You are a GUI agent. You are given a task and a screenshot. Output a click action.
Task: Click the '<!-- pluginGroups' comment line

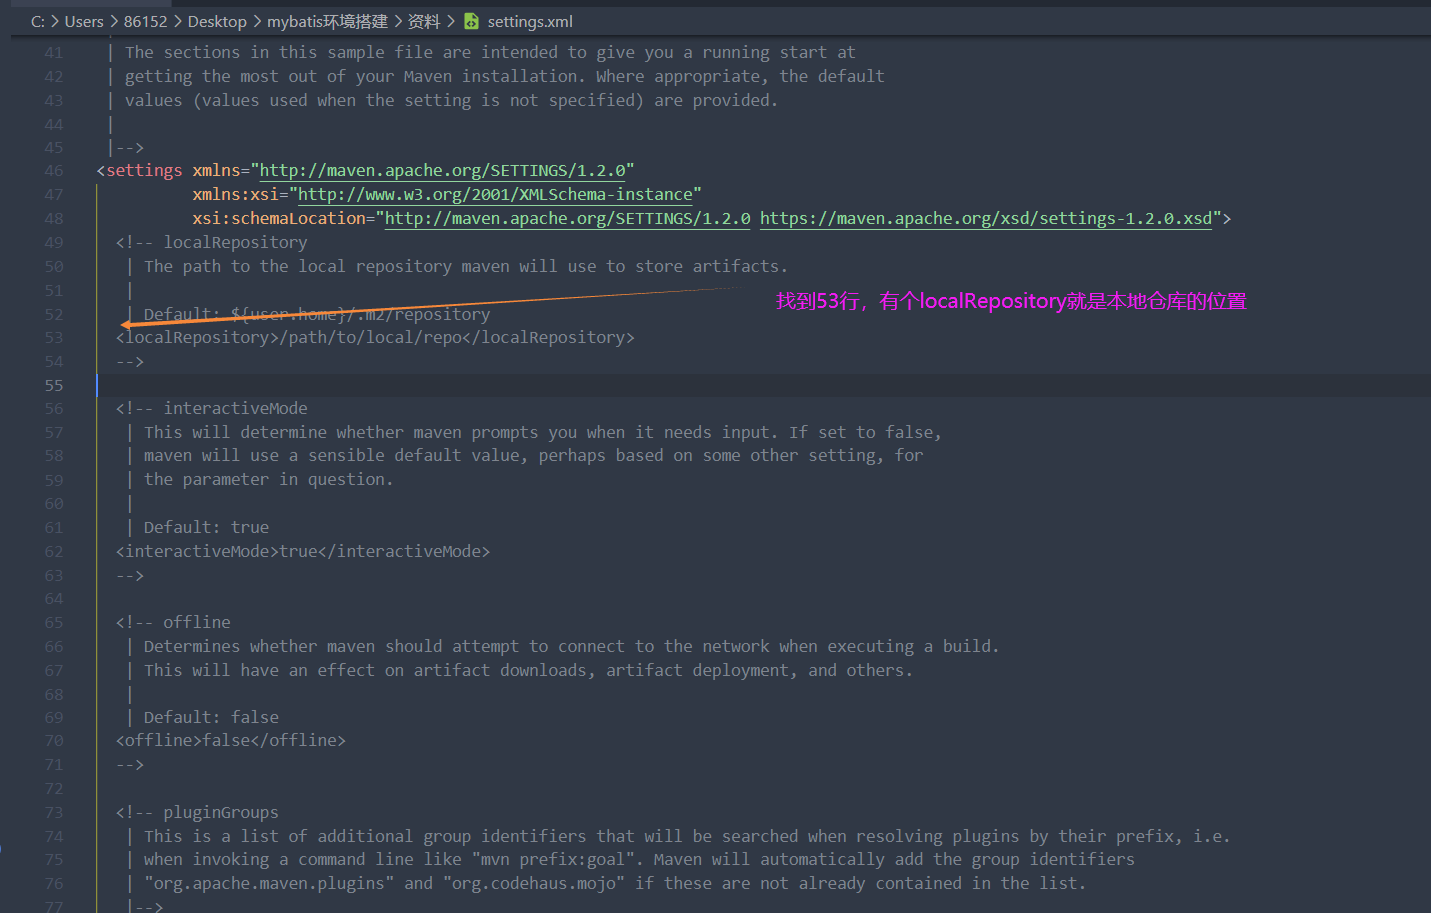pyautogui.click(x=197, y=813)
